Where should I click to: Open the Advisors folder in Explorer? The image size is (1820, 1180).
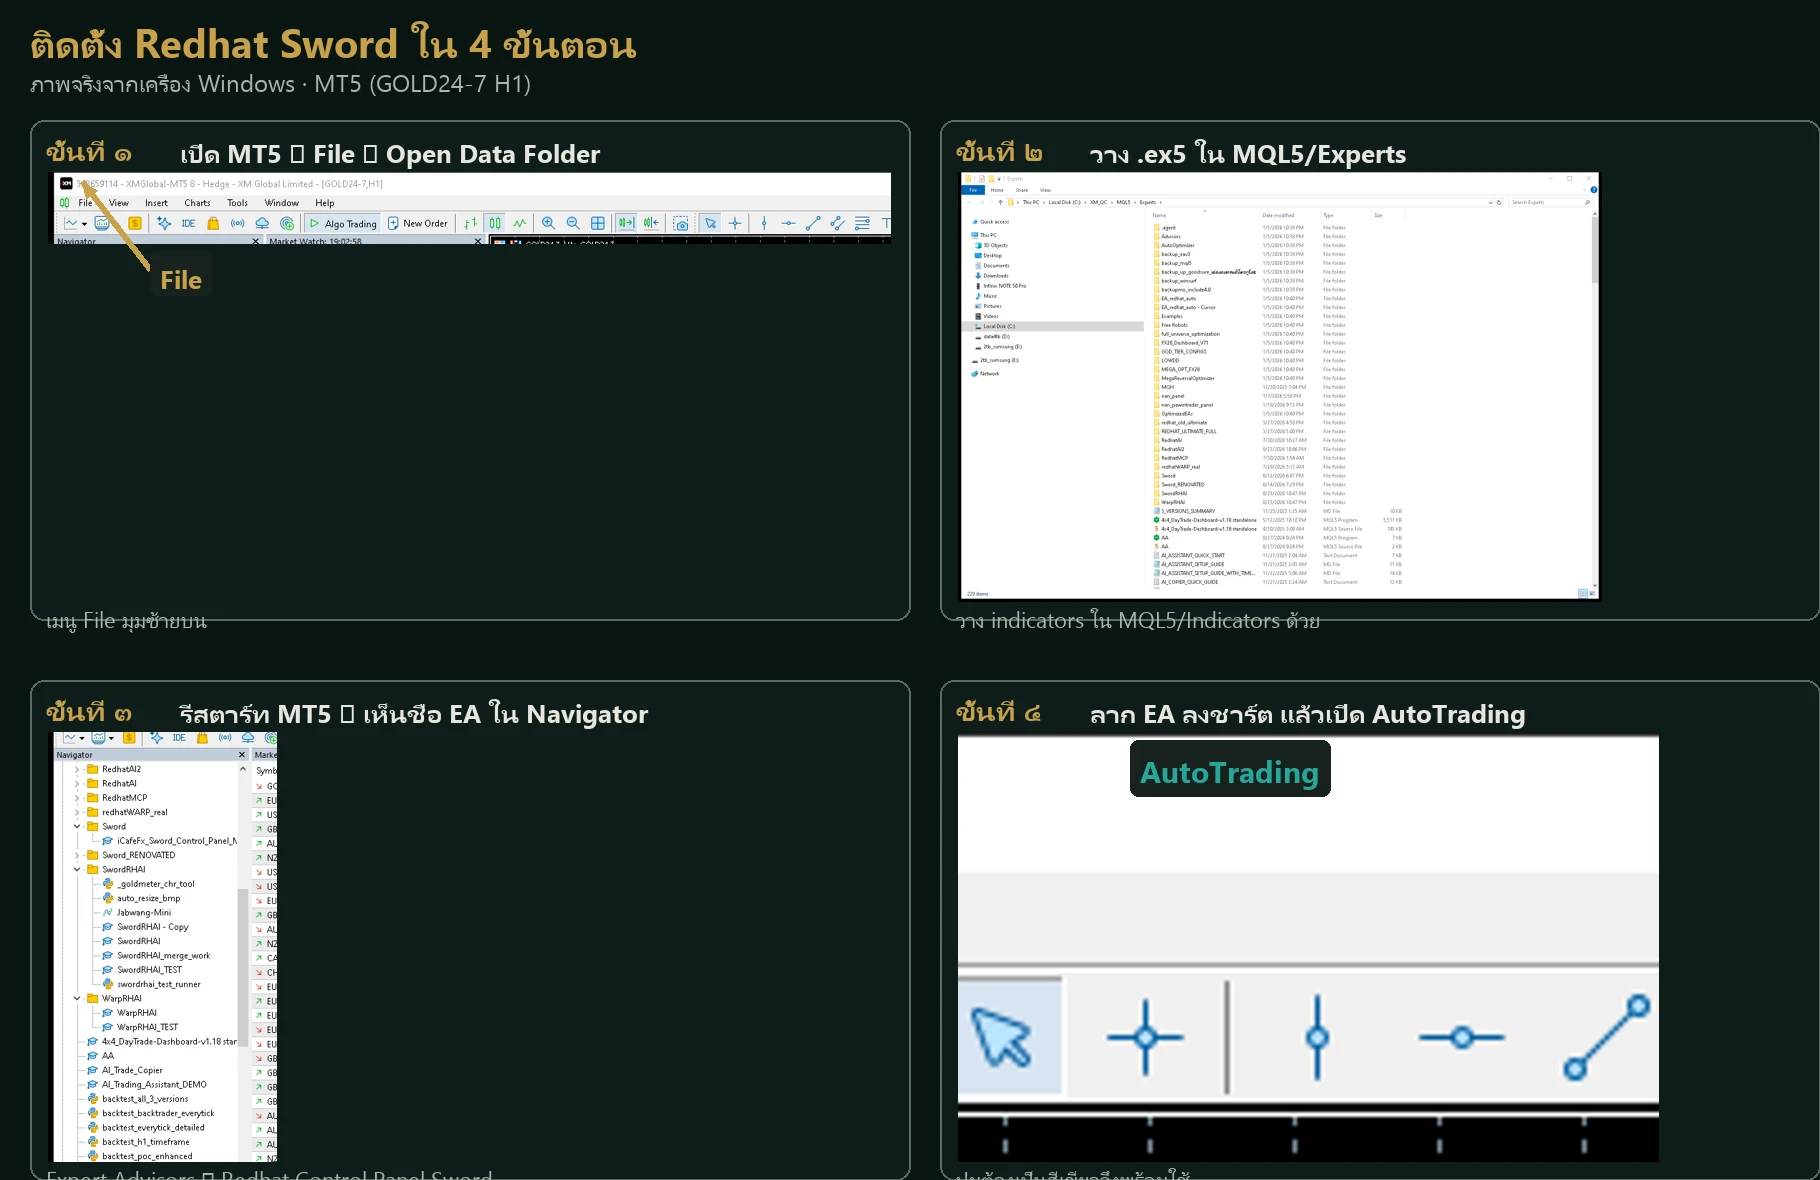(1170, 237)
